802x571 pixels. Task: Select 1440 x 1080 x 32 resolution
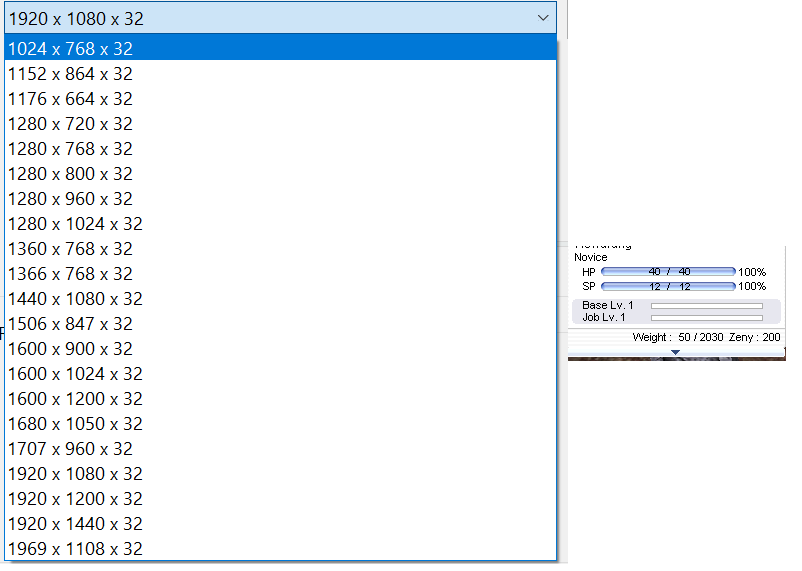280,299
